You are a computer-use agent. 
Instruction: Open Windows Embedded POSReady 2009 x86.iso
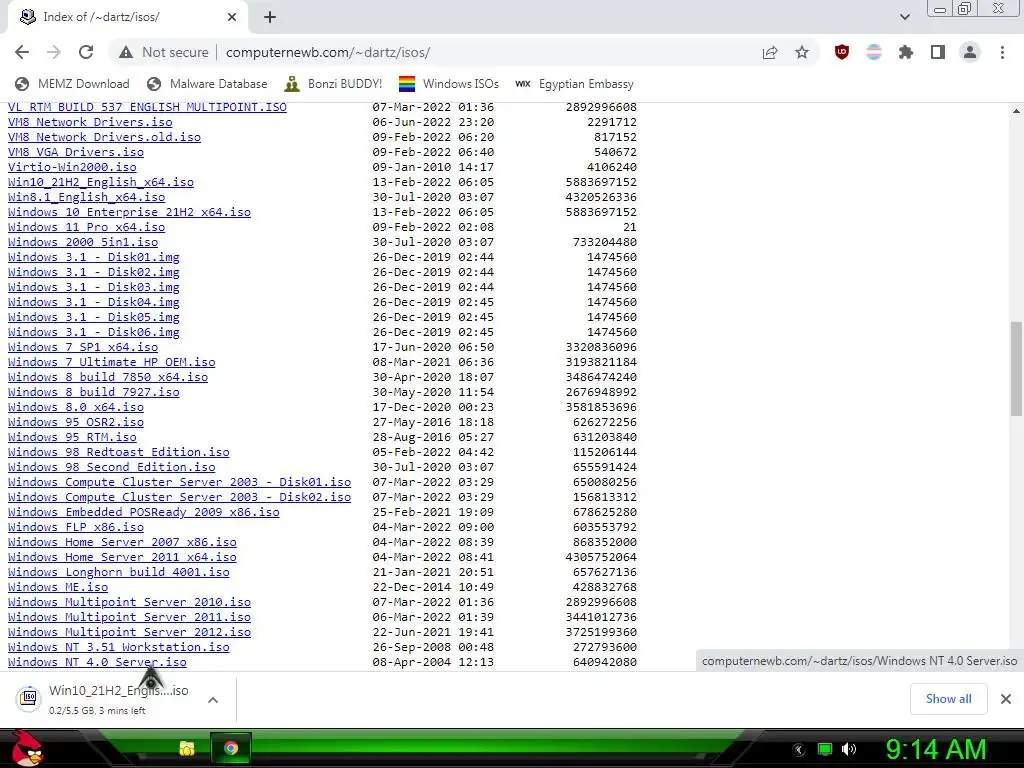pyautogui.click(x=144, y=513)
